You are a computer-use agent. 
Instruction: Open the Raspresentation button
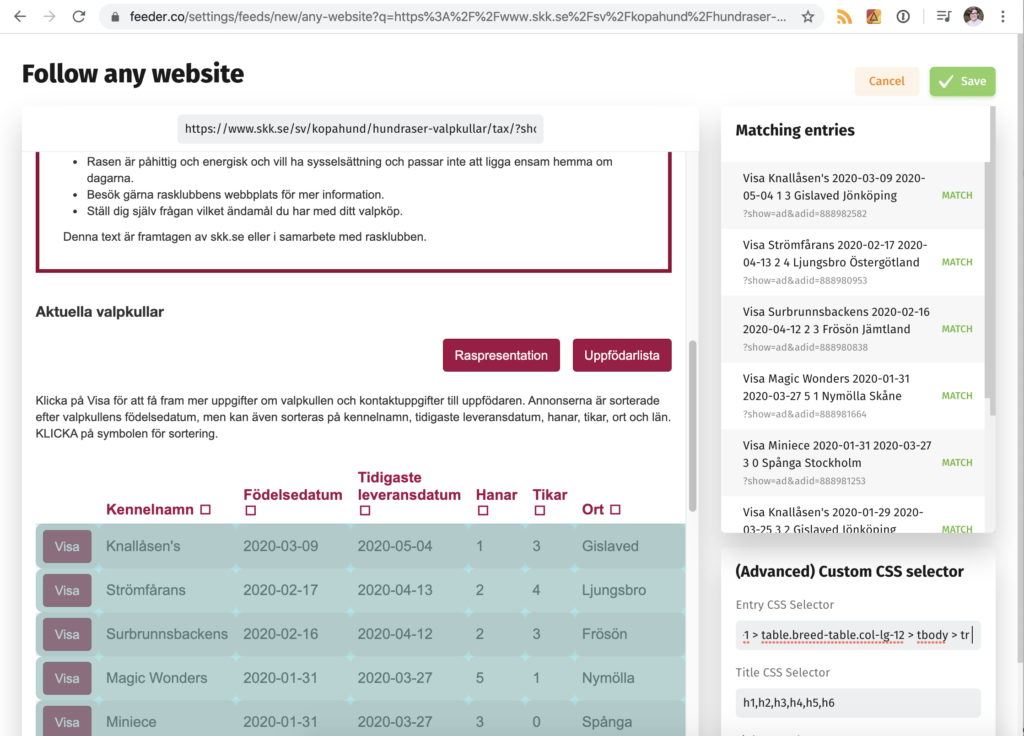(501, 355)
